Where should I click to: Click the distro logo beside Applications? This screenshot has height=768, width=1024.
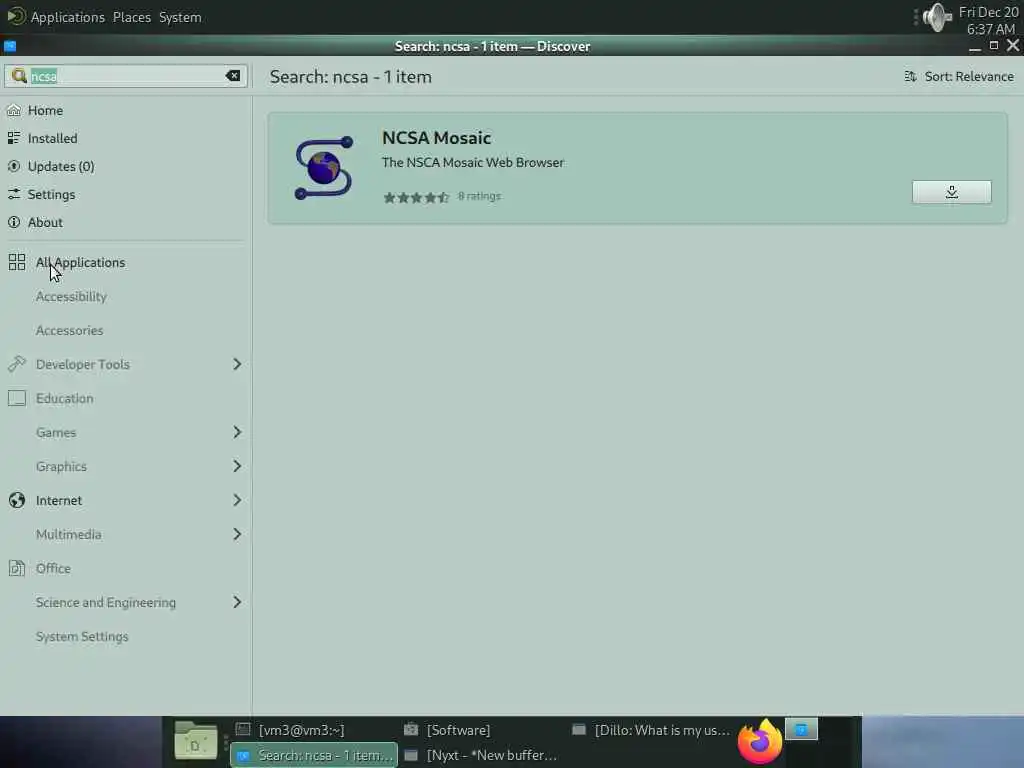coord(16,16)
